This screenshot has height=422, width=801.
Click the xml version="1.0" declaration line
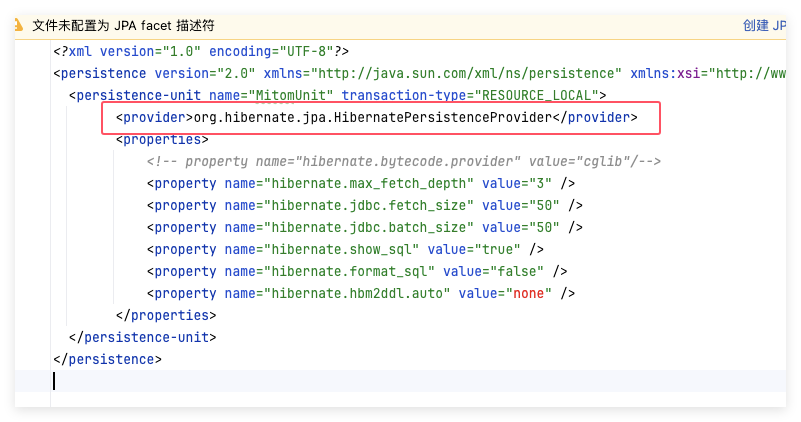click(x=201, y=52)
